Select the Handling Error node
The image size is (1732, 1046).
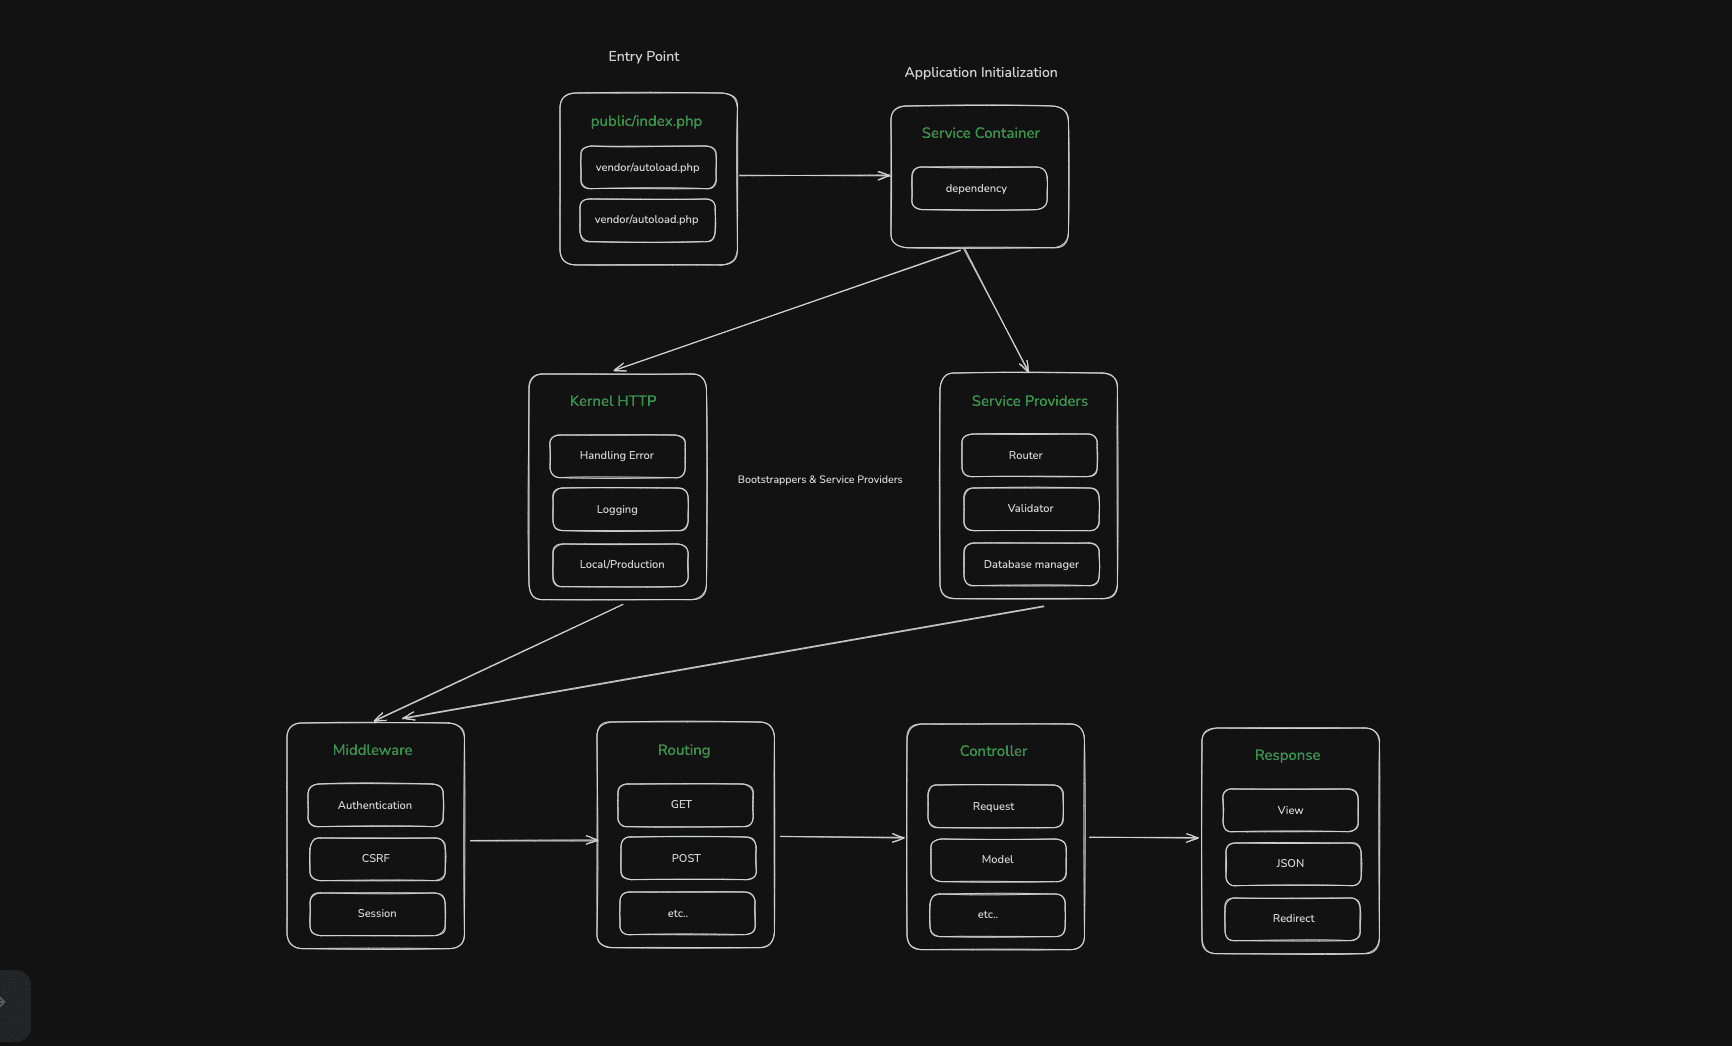(x=616, y=456)
